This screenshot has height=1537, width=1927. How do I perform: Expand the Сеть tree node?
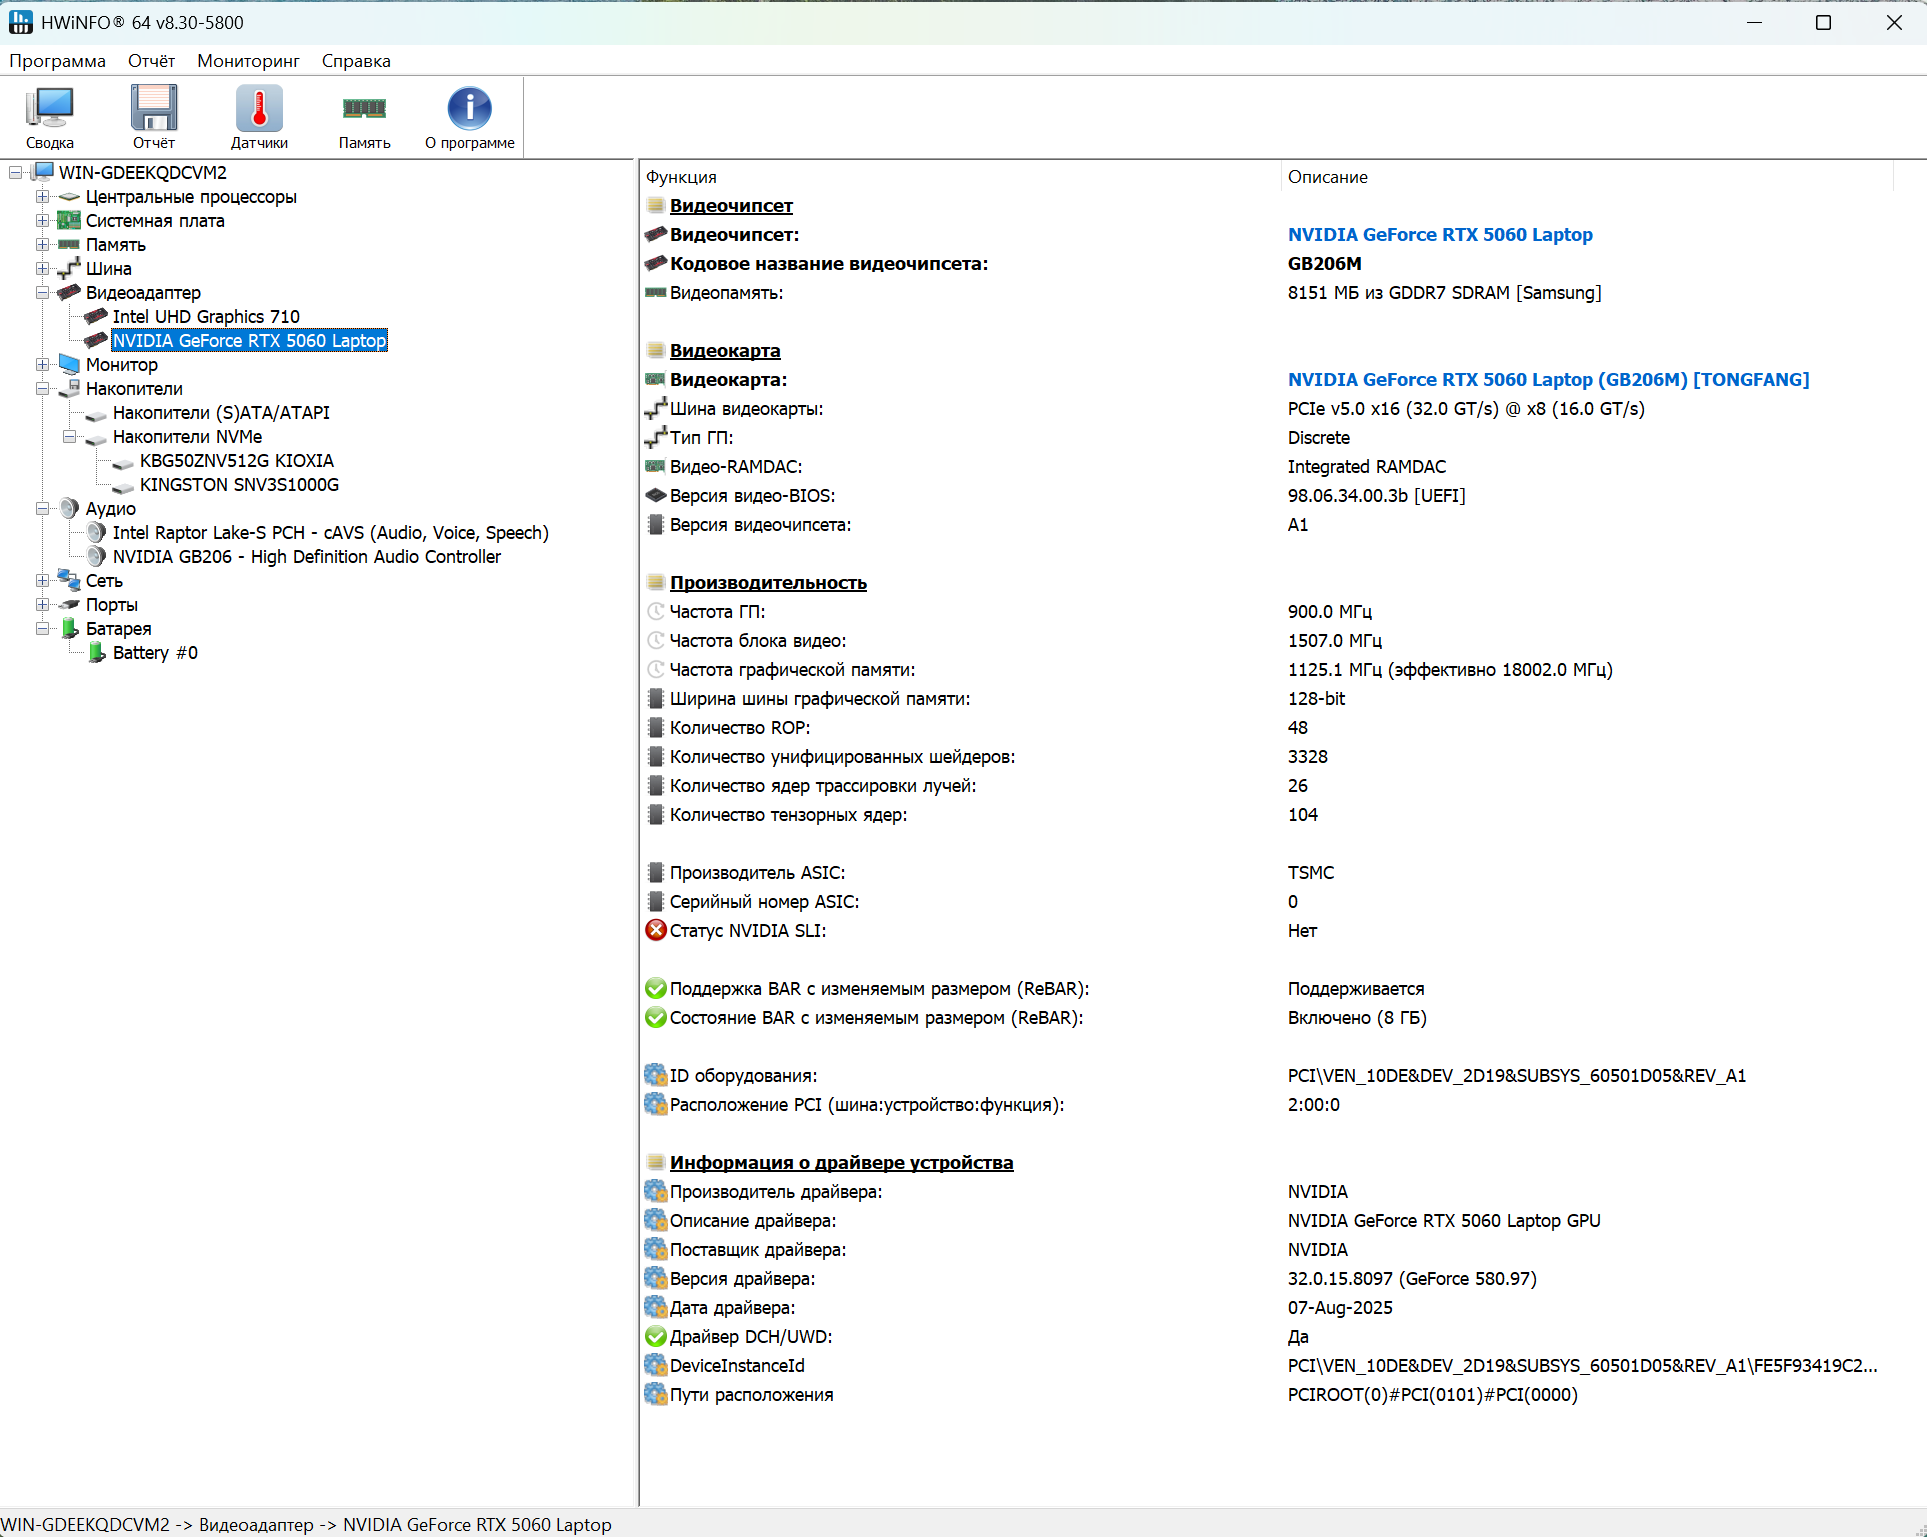(42, 581)
